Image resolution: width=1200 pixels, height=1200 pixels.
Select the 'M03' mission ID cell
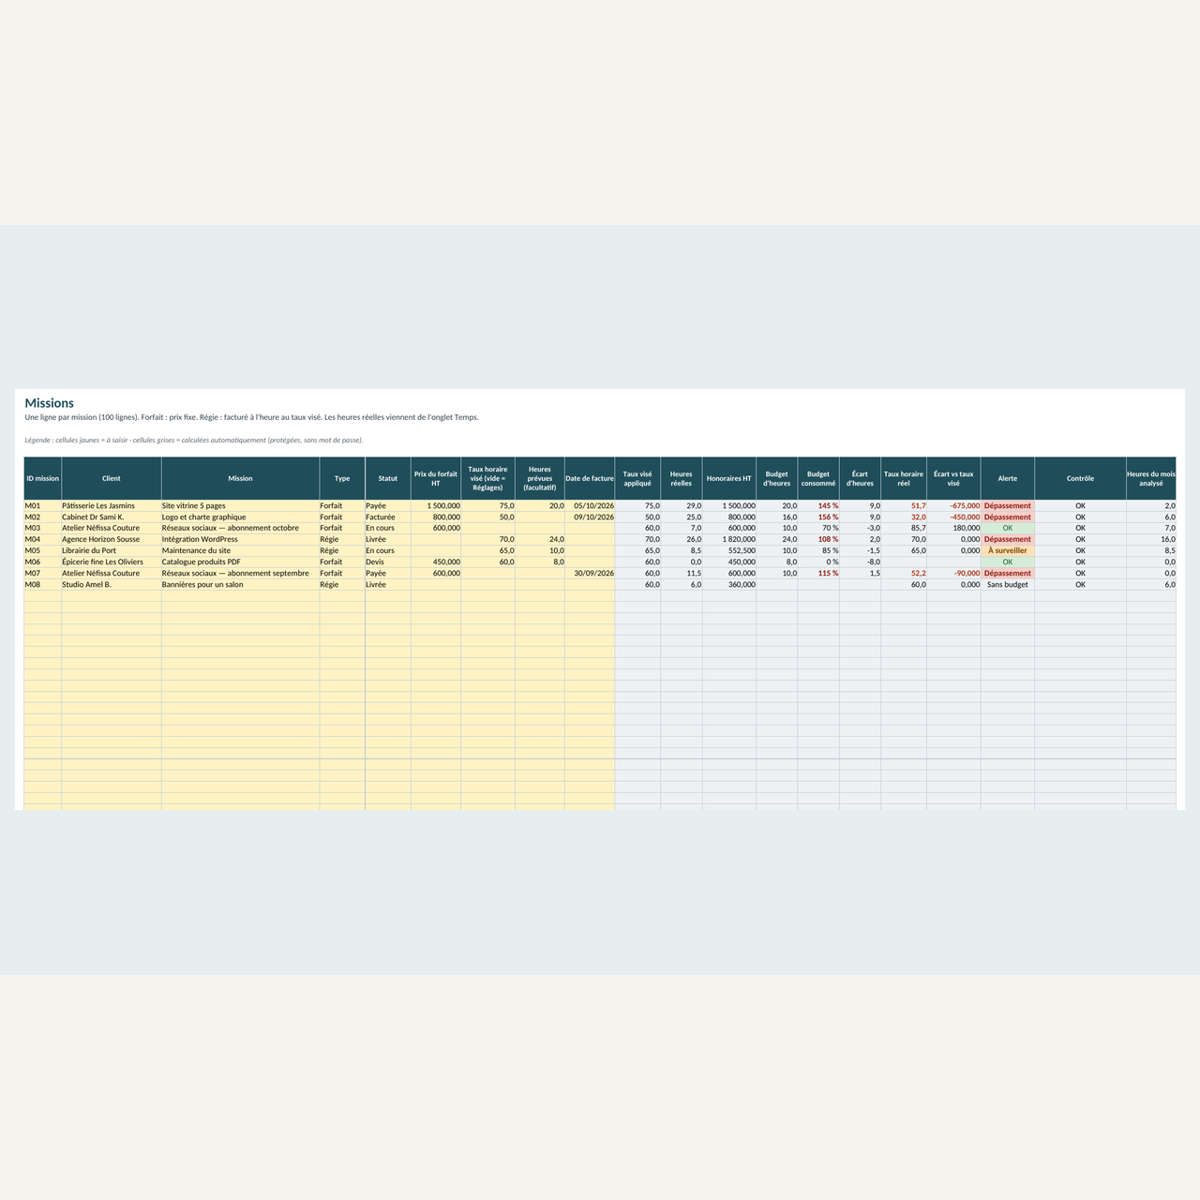point(43,528)
